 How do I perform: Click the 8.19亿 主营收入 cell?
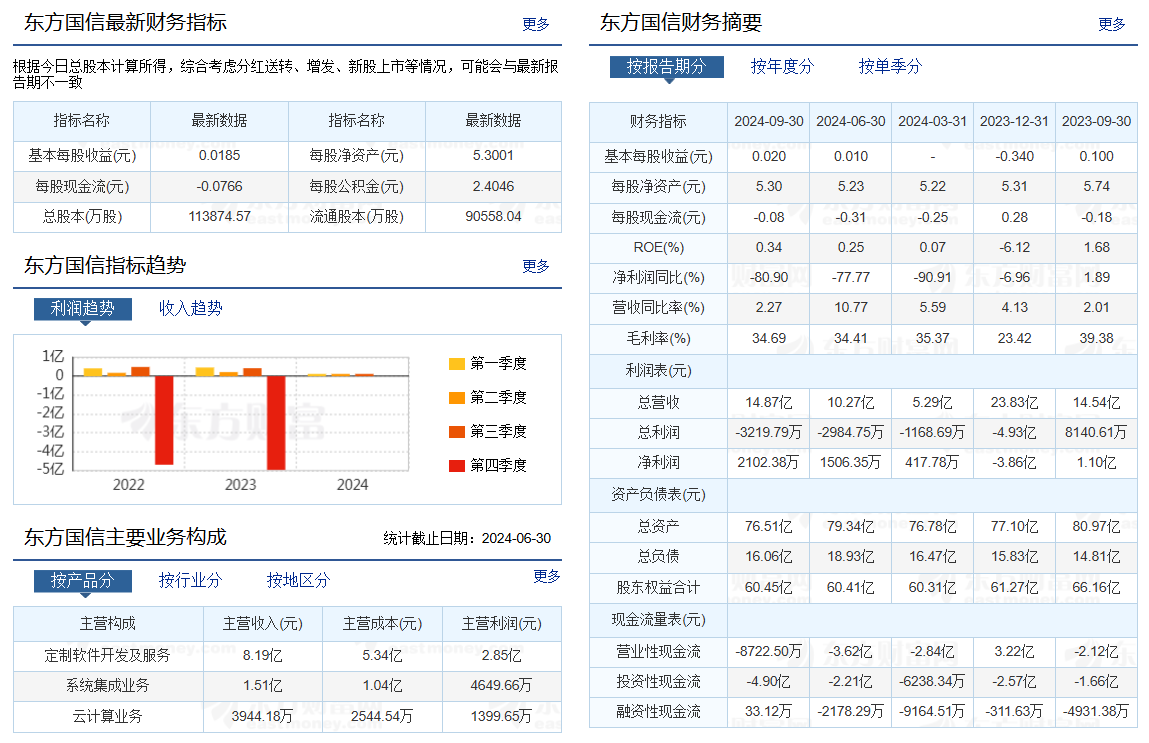click(262, 655)
